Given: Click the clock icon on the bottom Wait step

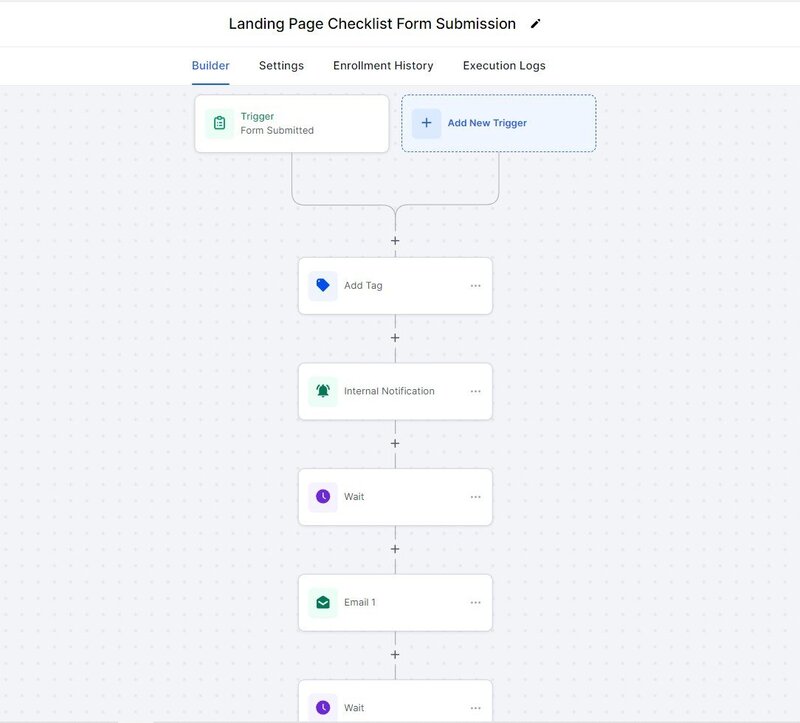Looking at the screenshot, I should pyautogui.click(x=323, y=707).
